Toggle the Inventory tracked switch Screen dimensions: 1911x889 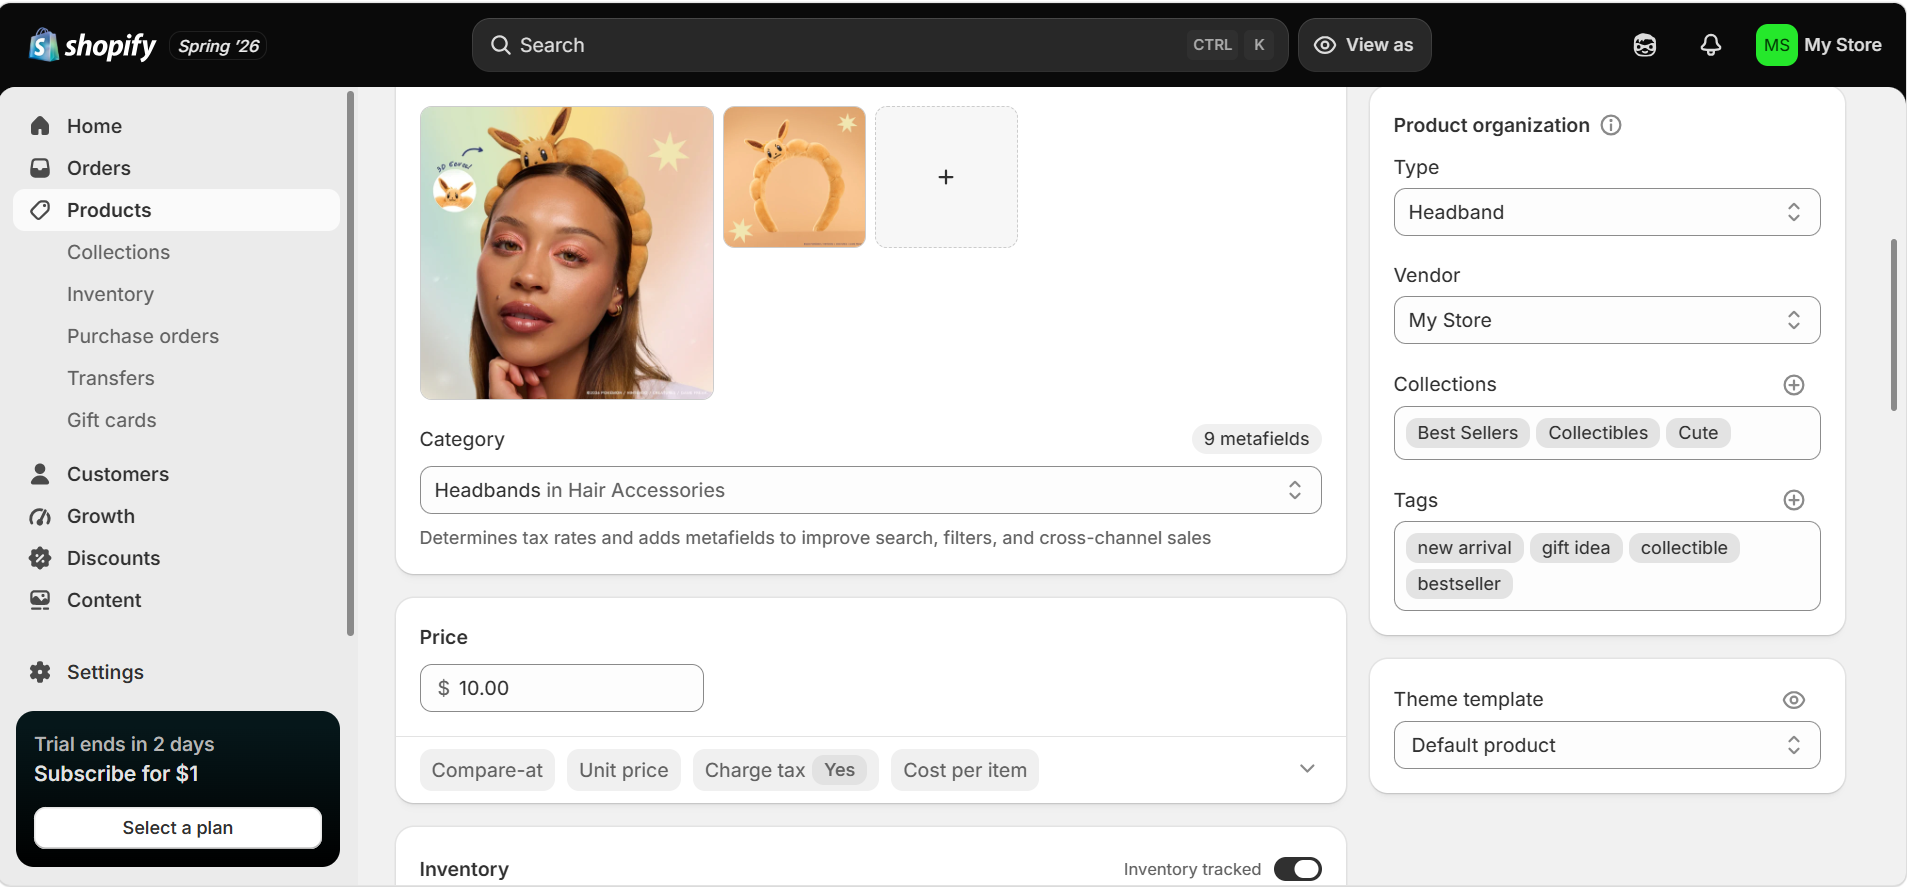pos(1298,869)
